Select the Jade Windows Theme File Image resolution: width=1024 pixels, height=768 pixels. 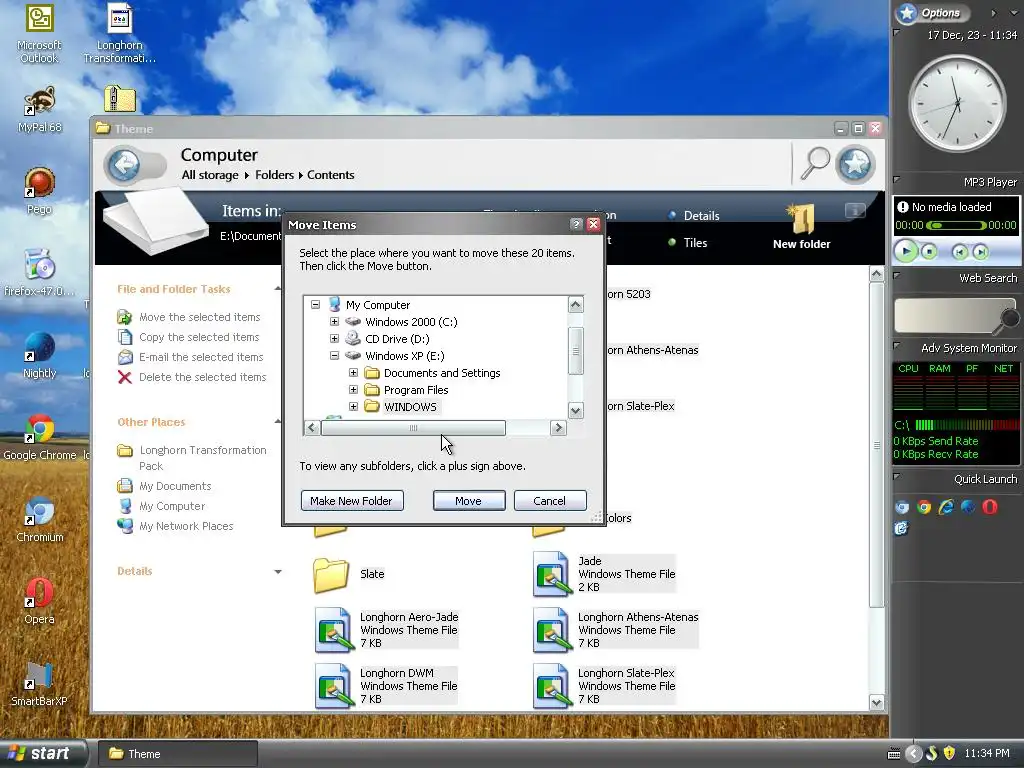[604, 574]
